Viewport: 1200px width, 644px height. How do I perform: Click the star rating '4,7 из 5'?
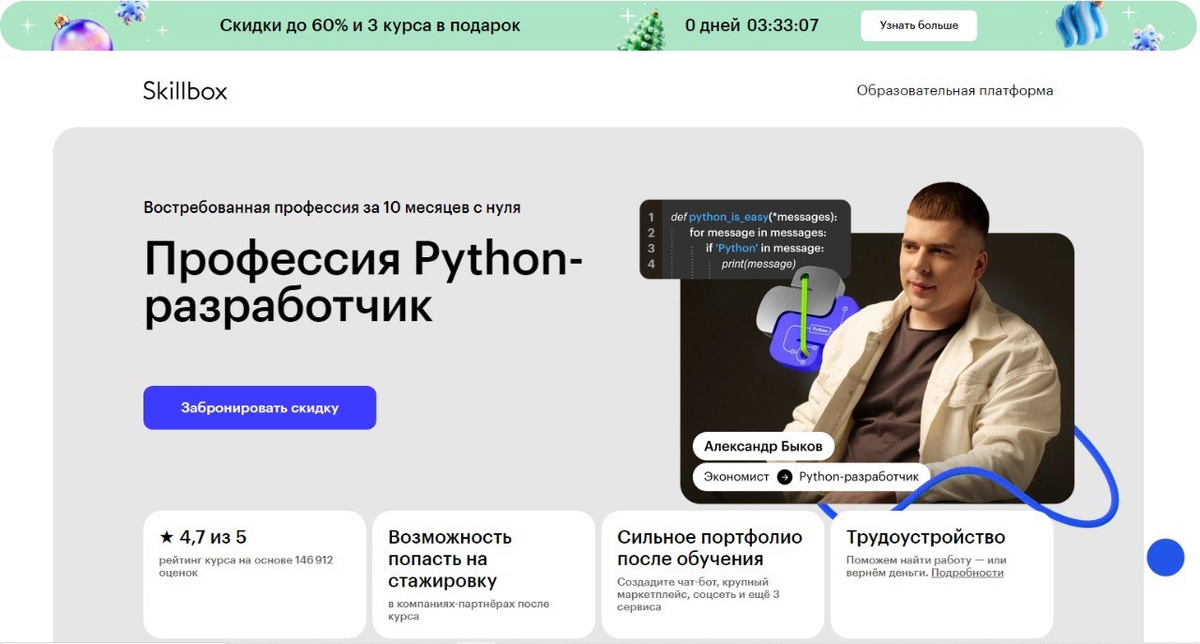[x=203, y=538]
